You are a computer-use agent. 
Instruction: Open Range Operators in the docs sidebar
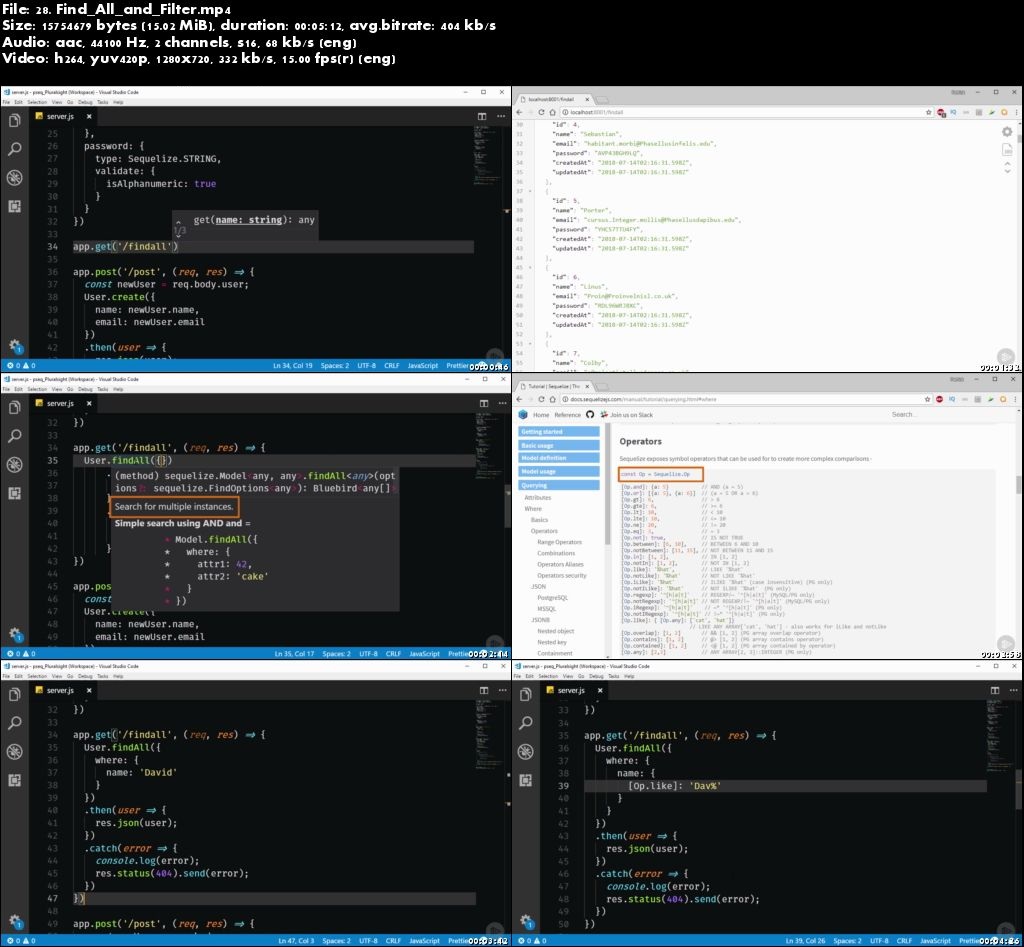click(x=559, y=542)
